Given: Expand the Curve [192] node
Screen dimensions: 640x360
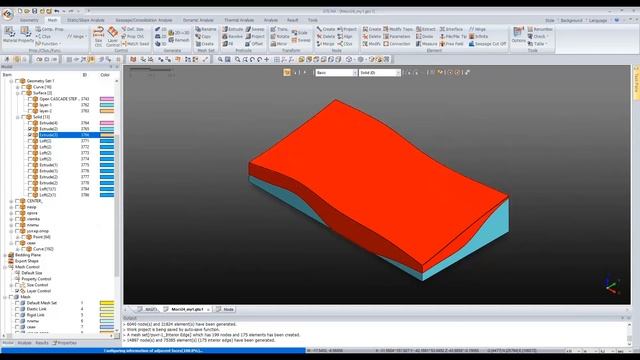Looking at the screenshot, I should [18, 249].
